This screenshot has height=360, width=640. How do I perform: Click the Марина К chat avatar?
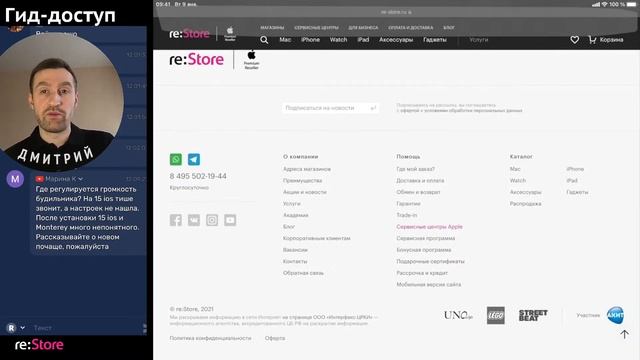coord(15,179)
